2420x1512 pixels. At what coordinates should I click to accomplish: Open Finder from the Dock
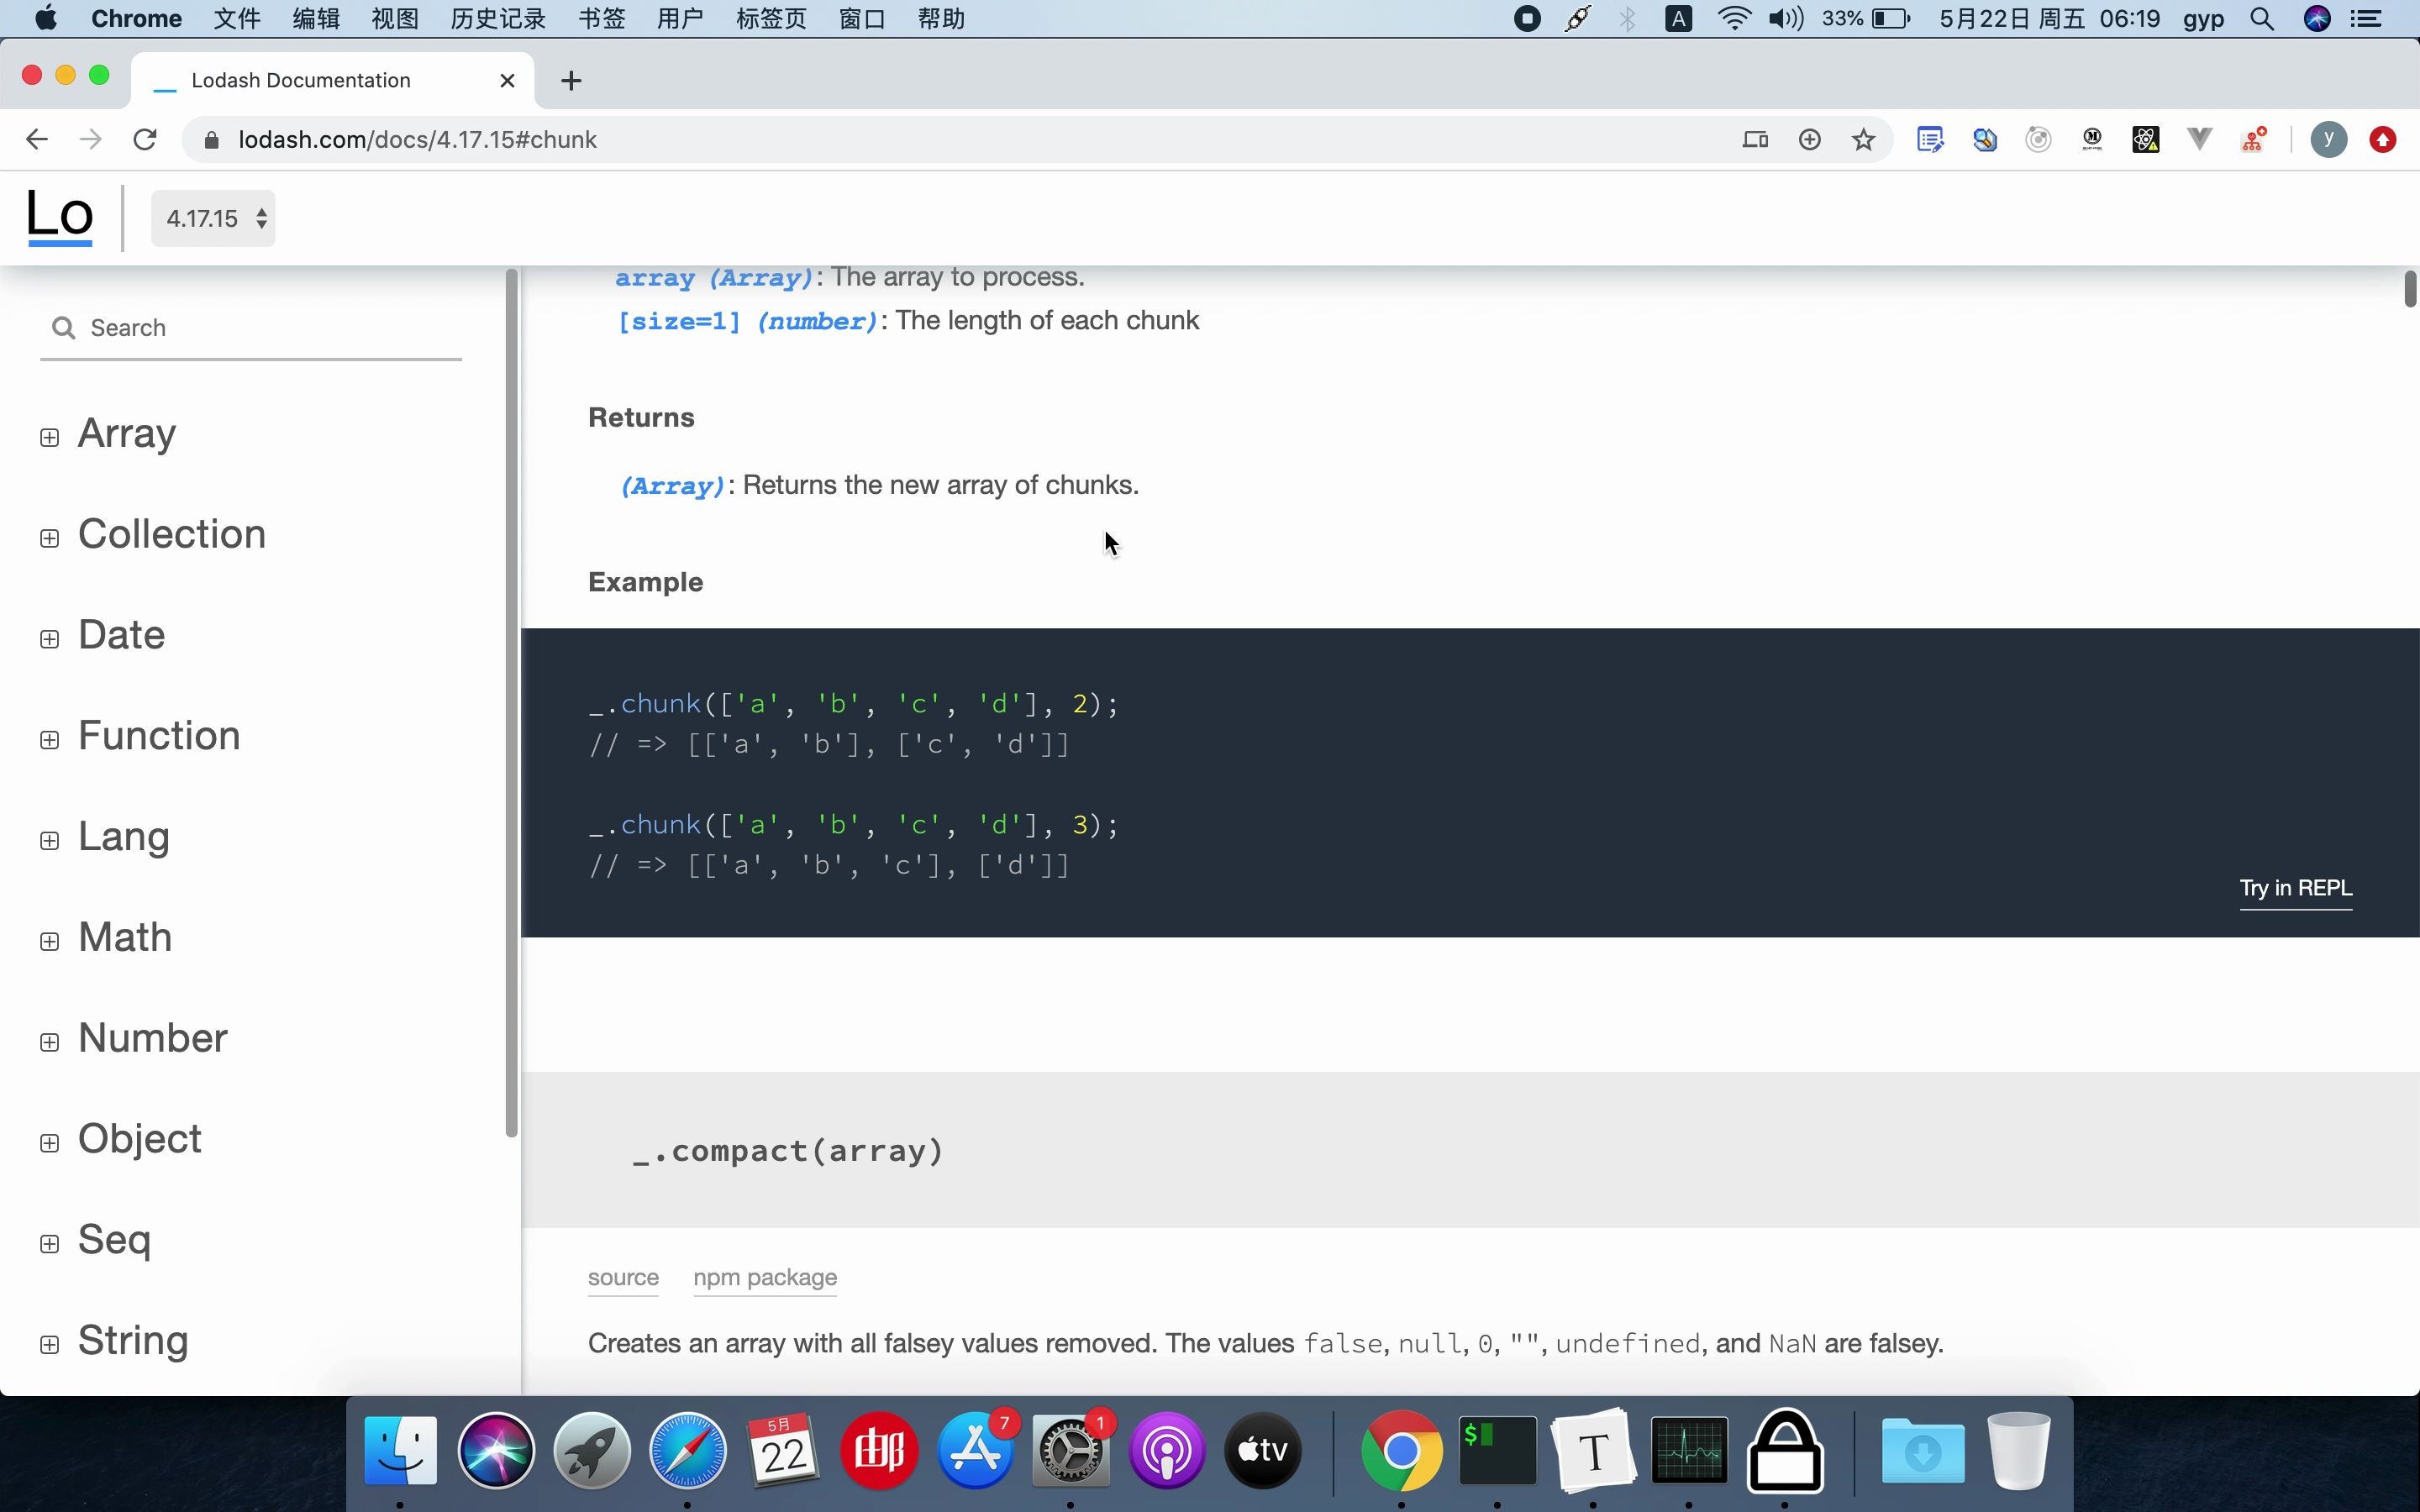click(x=400, y=1450)
